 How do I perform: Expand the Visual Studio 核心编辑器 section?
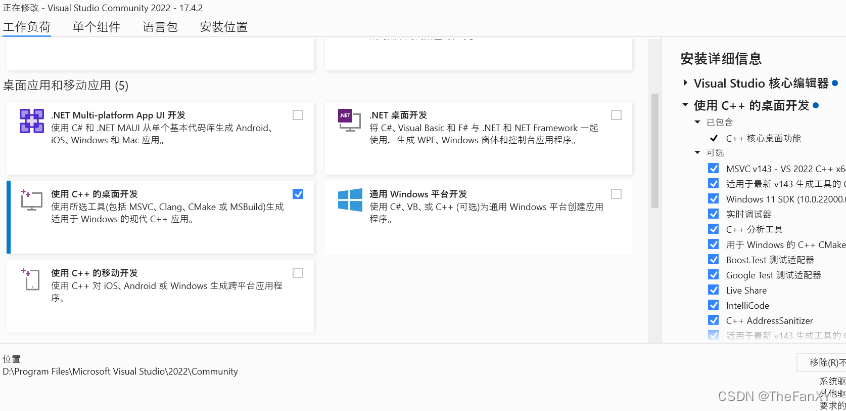(x=685, y=83)
